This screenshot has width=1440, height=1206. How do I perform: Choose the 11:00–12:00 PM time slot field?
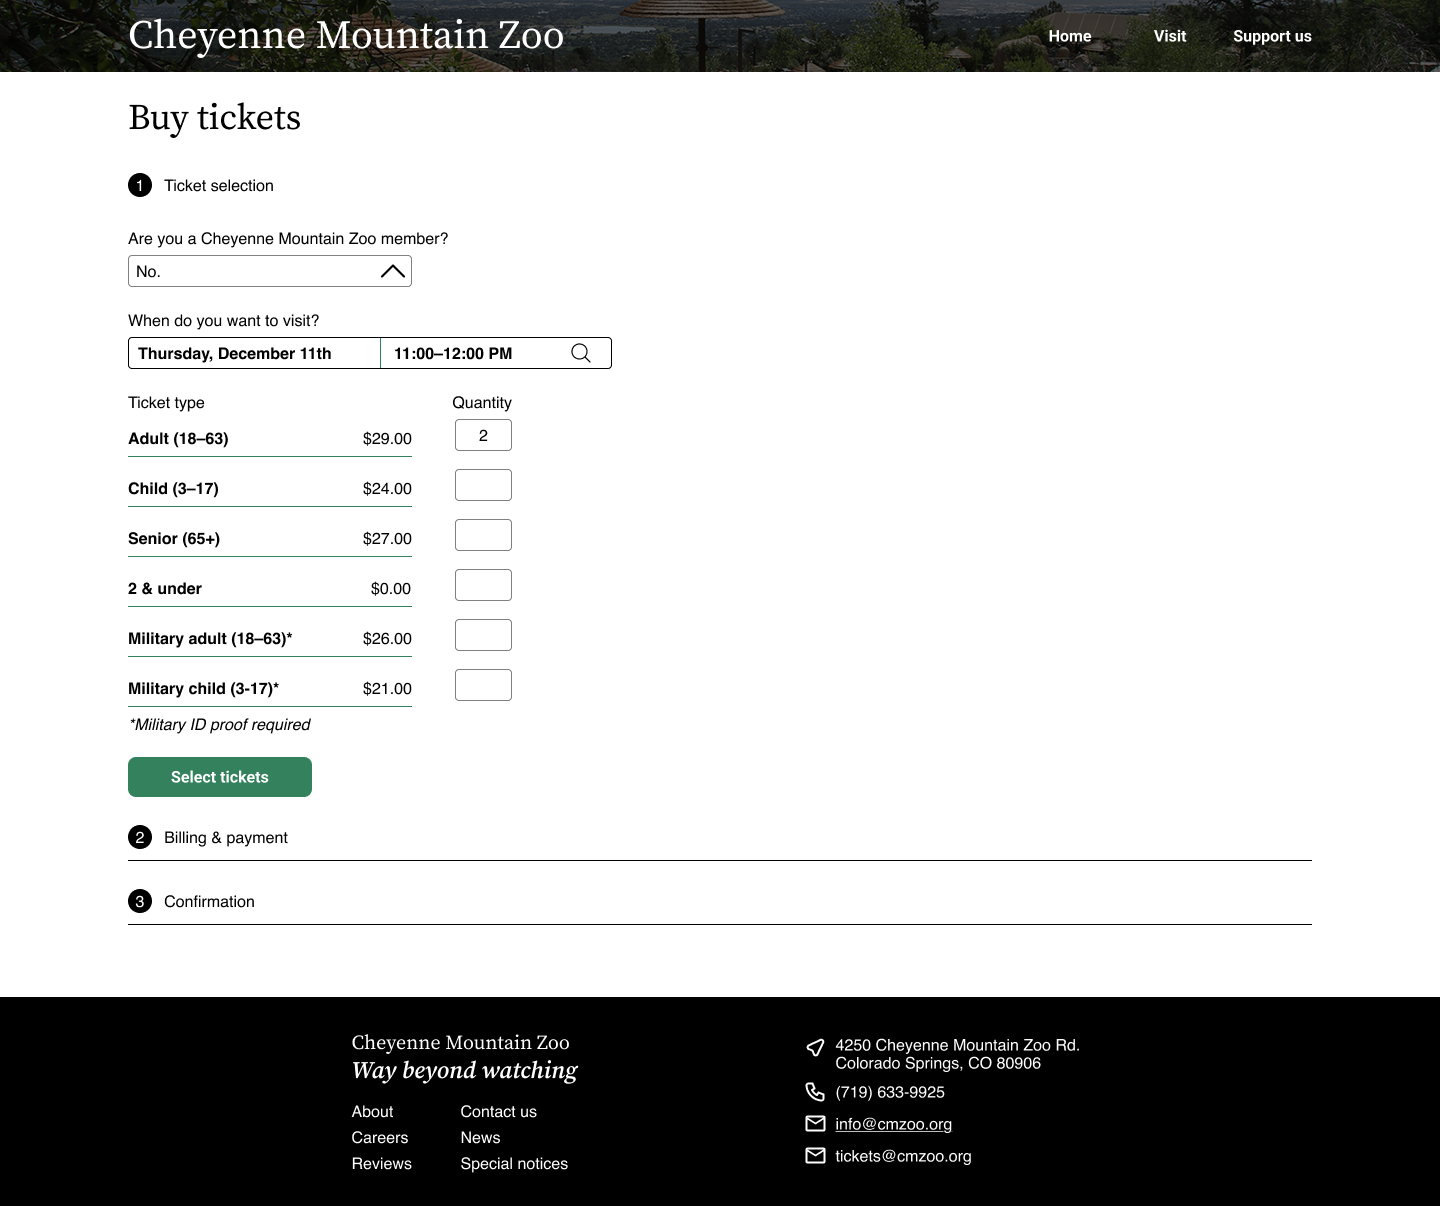pyautogui.click(x=495, y=353)
